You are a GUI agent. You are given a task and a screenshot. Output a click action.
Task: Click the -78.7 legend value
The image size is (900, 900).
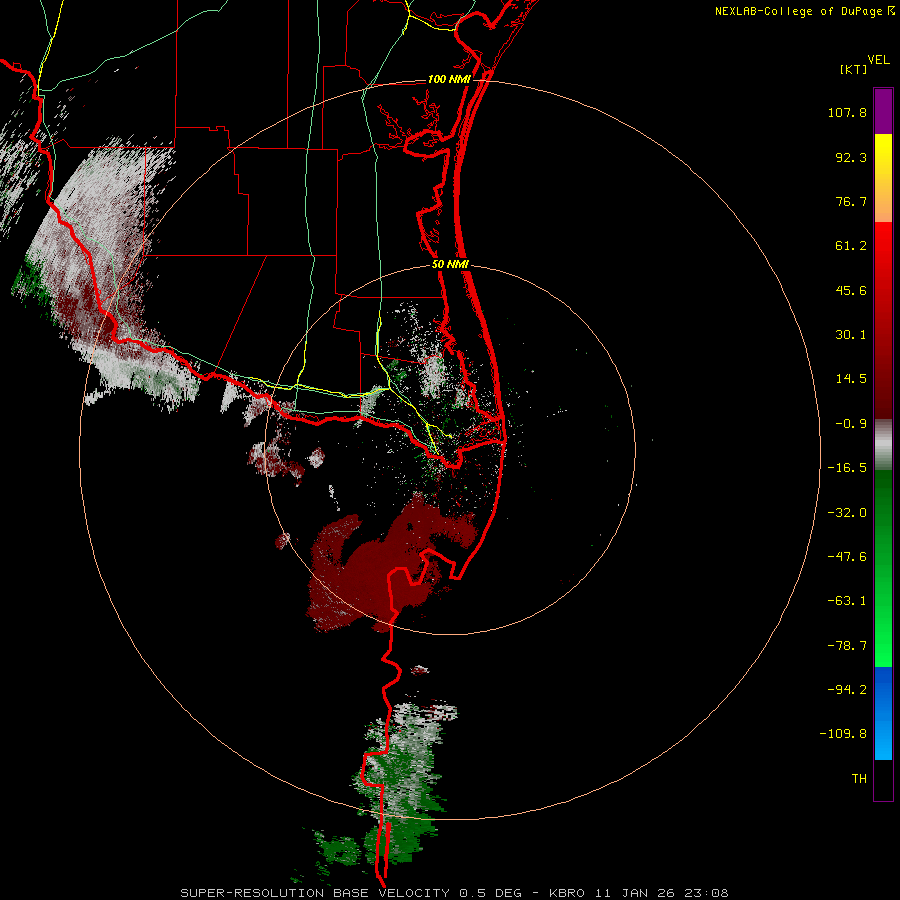pos(847,646)
